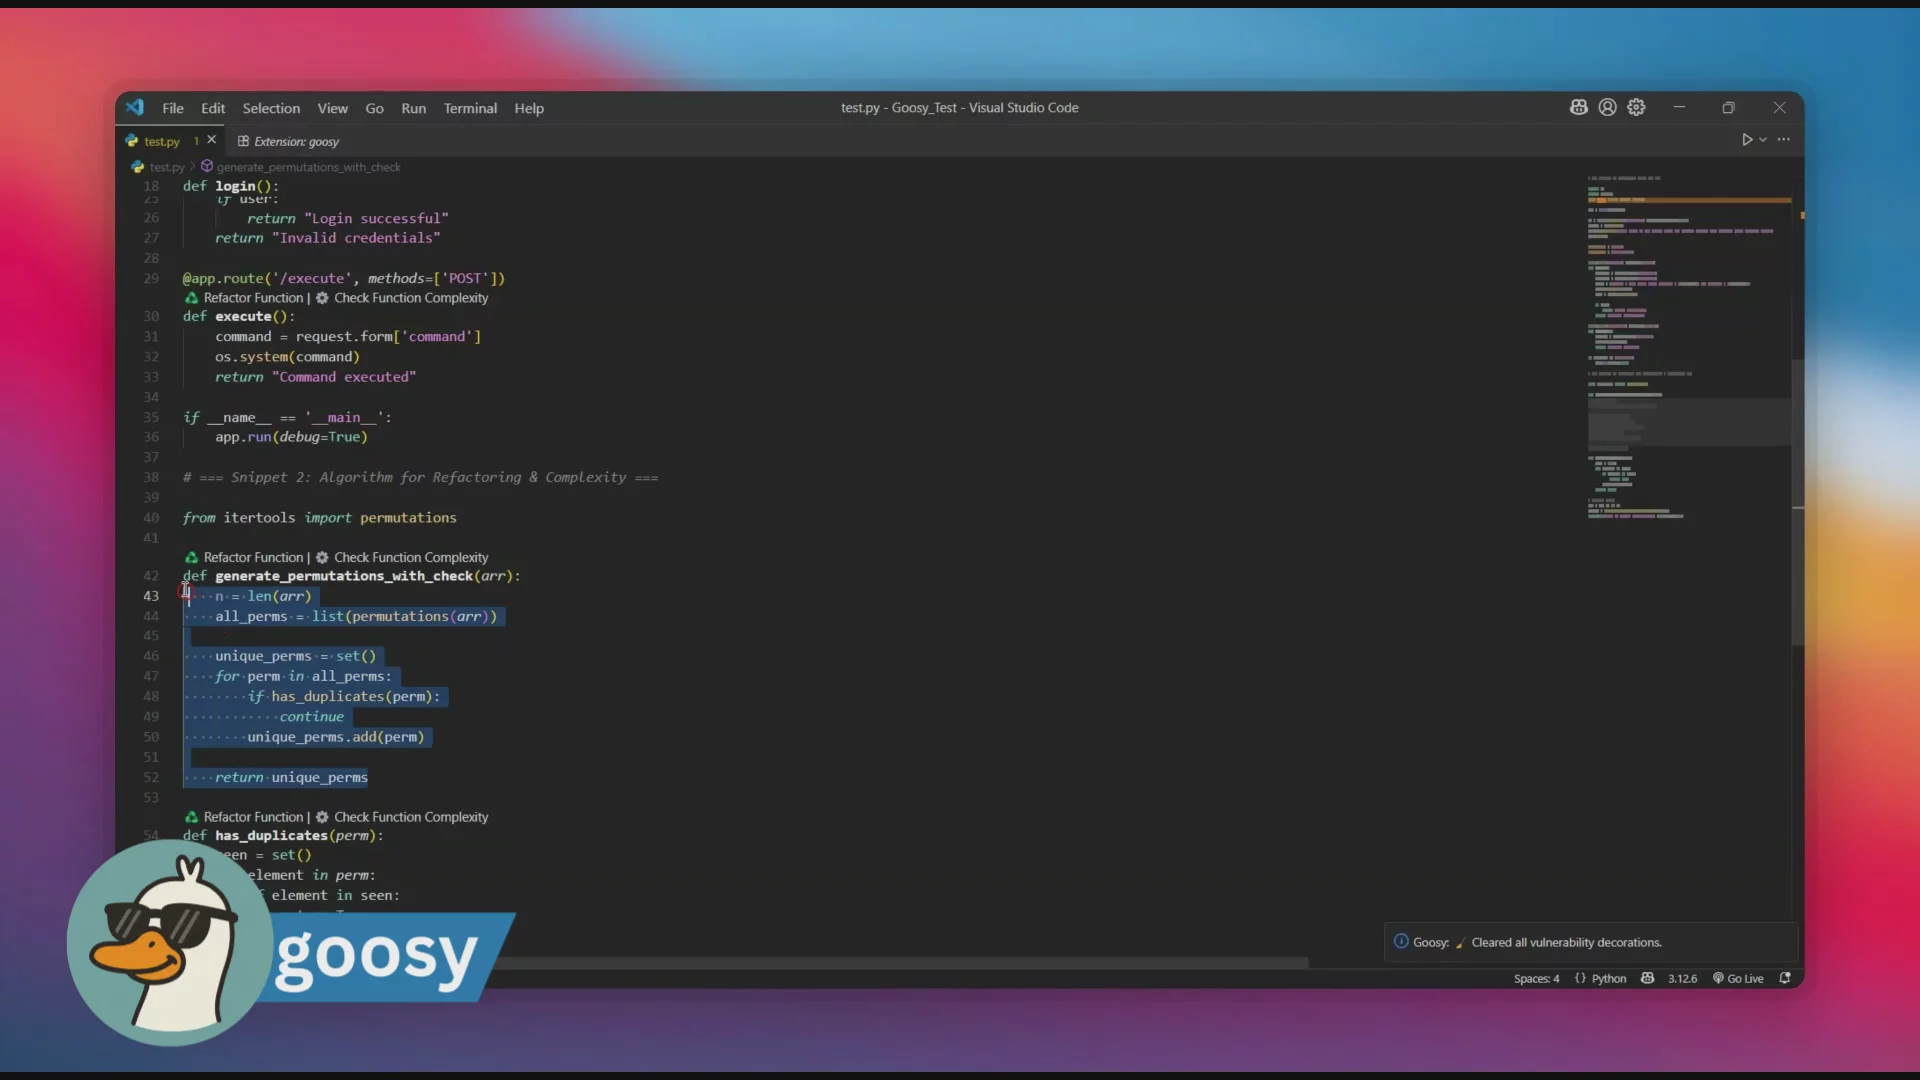This screenshot has width=1920, height=1080.
Task: Open the Selection menu
Action: point(271,108)
